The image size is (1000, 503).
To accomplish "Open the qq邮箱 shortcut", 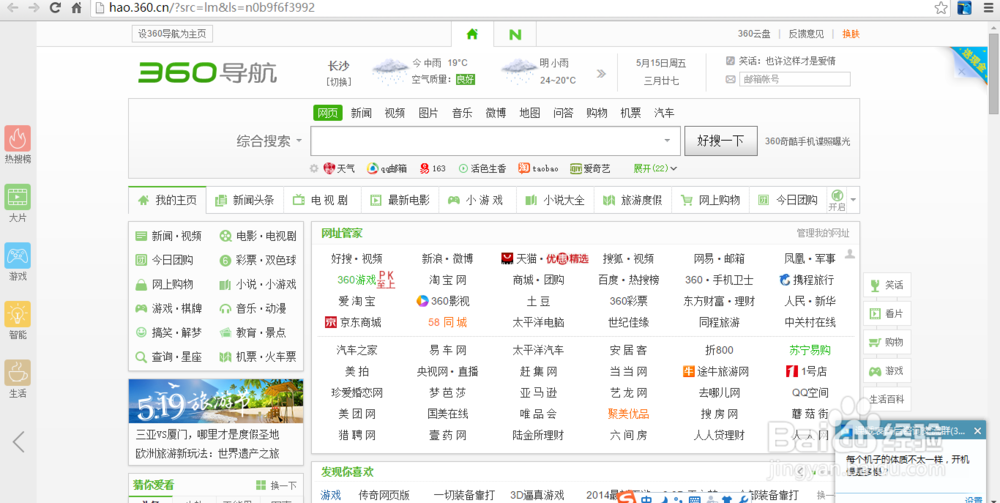I will tap(386, 168).
